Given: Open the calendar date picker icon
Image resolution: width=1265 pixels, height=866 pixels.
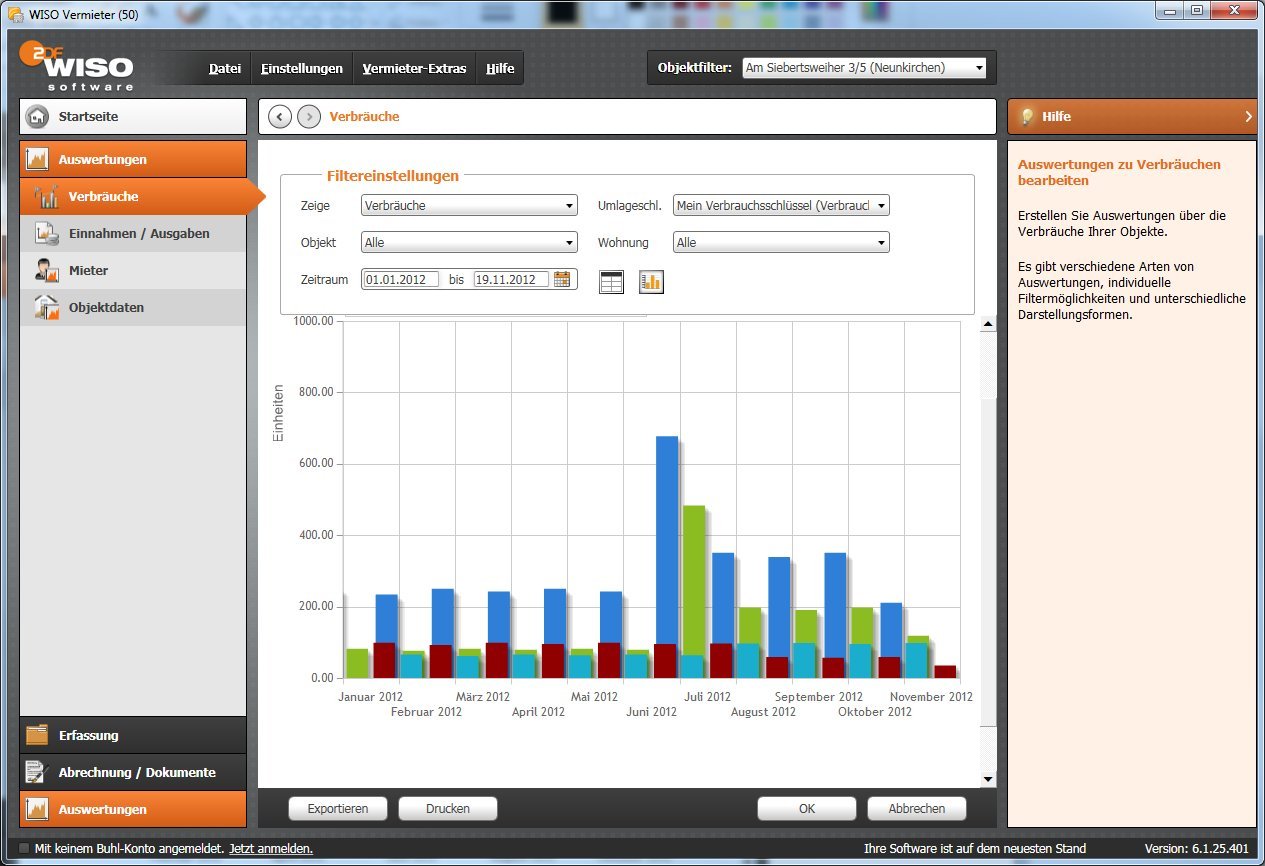Looking at the screenshot, I should (562, 280).
